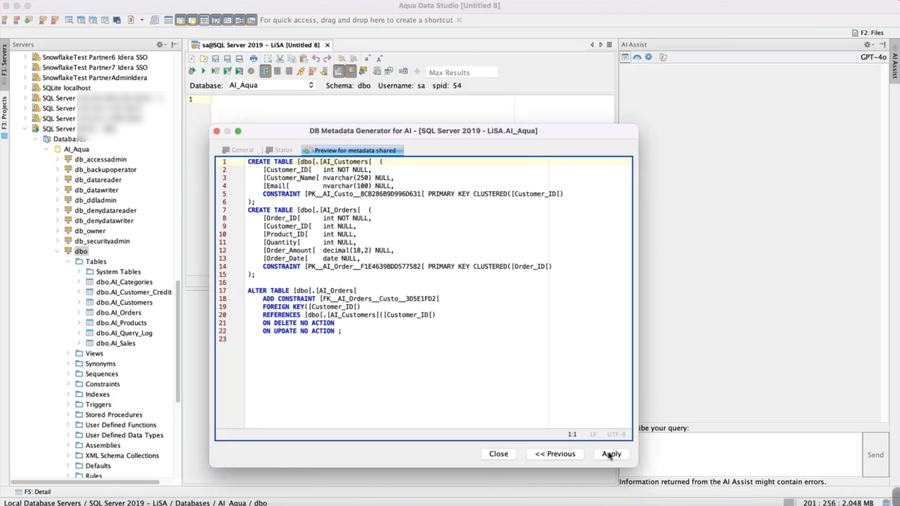Click the Max Results input field
This screenshot has height=506, width=900.
click(x=460, y=72)
